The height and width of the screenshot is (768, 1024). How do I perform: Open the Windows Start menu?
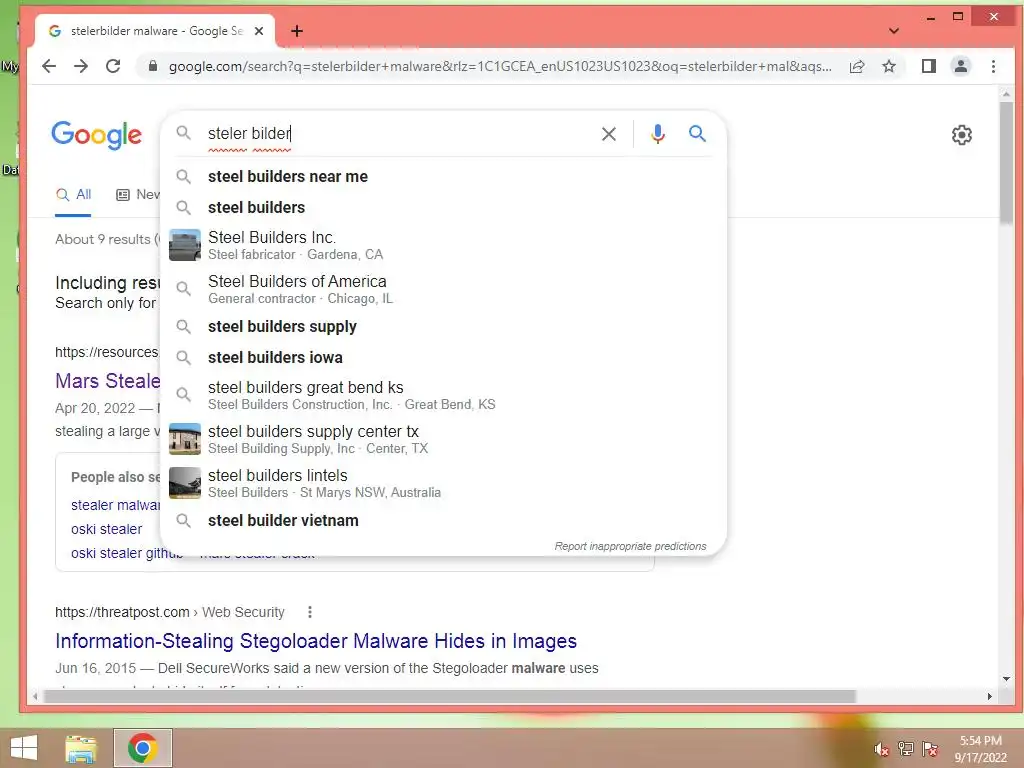(24, 748)
